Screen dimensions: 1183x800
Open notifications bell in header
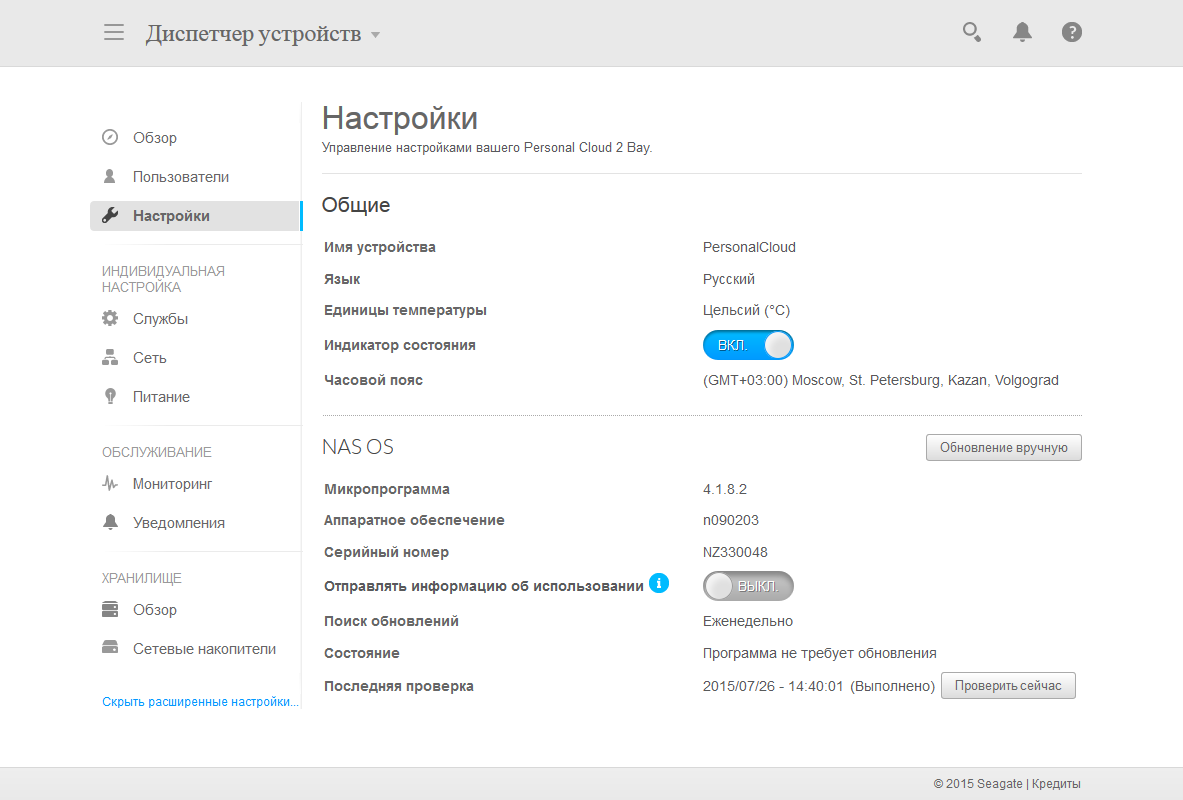coord(1022,32)
